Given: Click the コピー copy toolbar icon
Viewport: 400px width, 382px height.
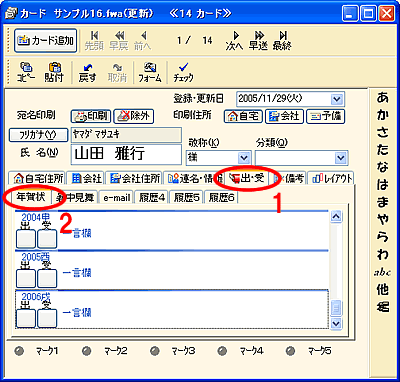Looking at the screenshot, I should 26,72.
